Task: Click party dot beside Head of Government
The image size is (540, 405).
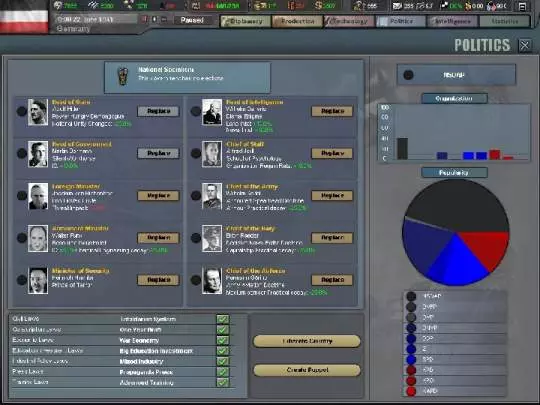Action: coord(22,153)
